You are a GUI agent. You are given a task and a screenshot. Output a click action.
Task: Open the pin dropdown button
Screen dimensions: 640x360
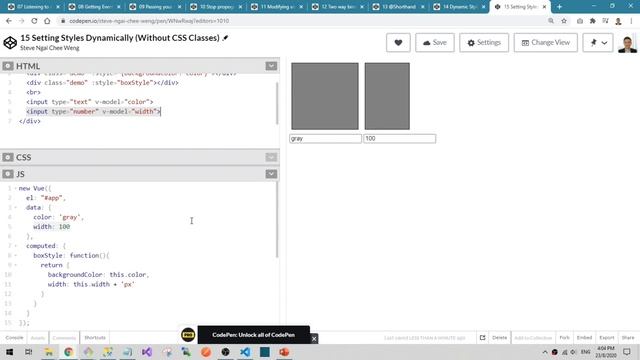tap(598, 42)
